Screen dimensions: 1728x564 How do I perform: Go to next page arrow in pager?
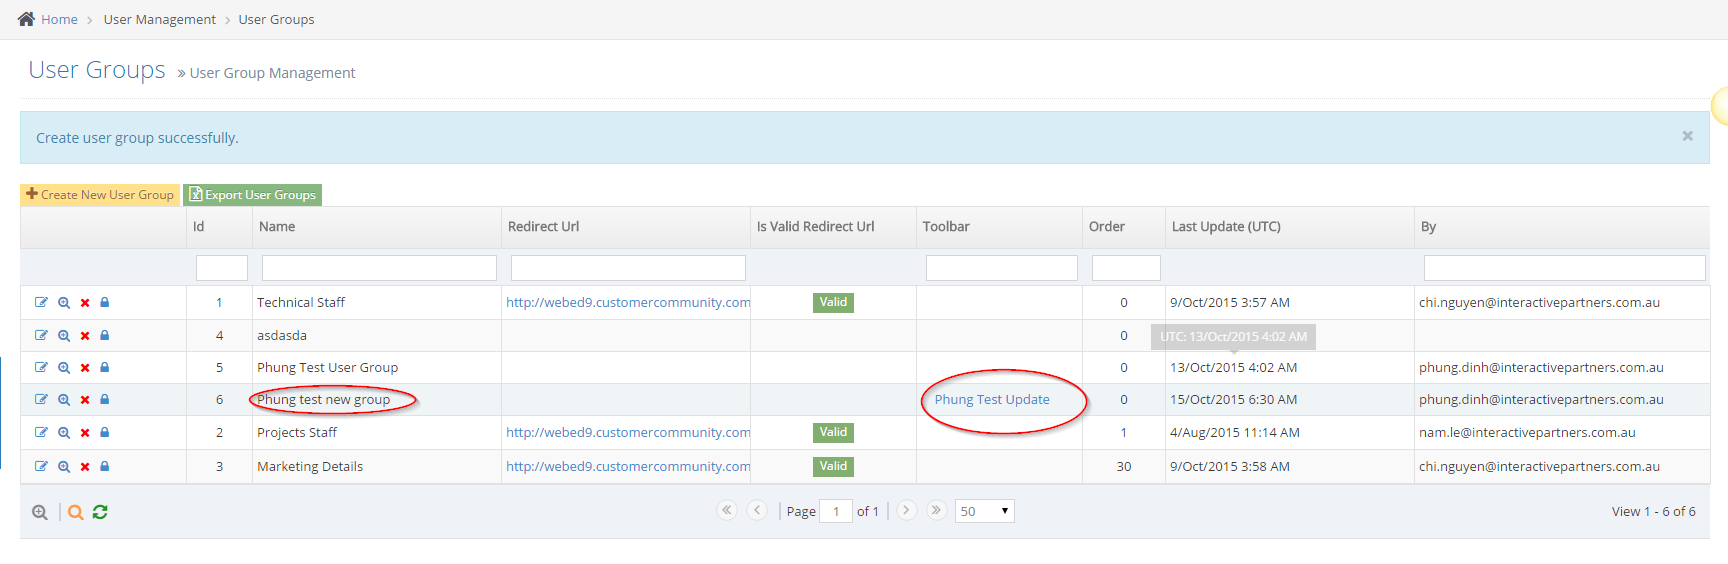click(x=906, y=510)
